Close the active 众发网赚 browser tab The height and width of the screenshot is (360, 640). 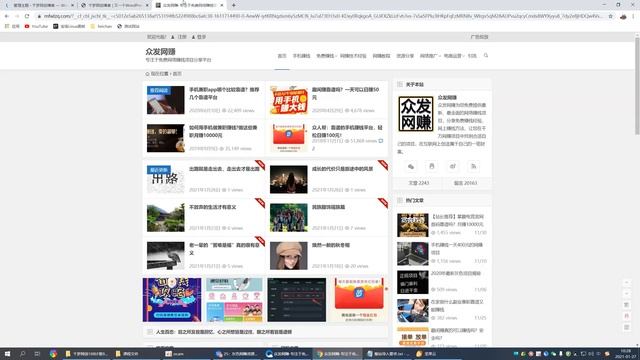(x=222, y=5)
